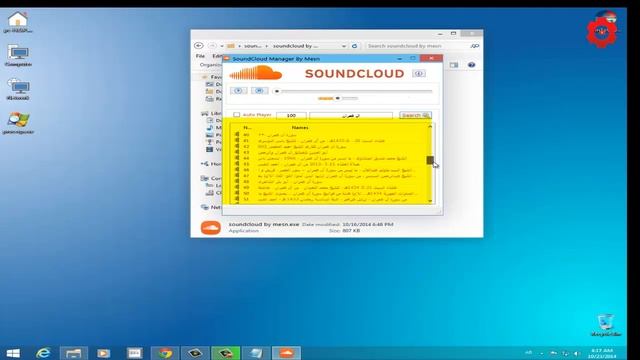
Task: Click the magnifier icon in Explorer search box
Action: click(x=474, y=46)
